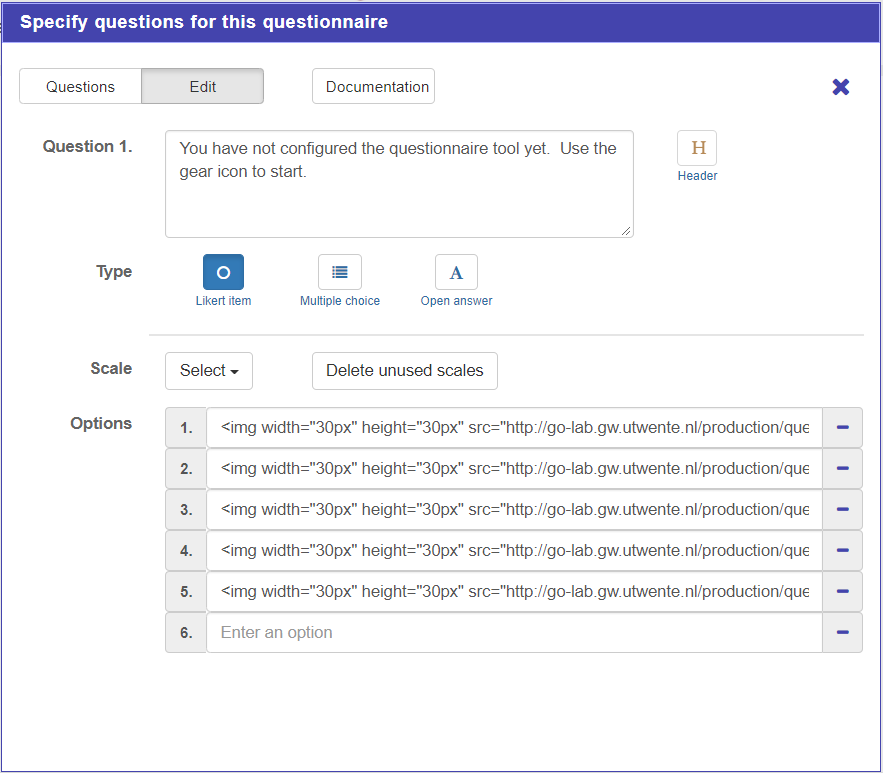This screenshot has width=883, height=774.
Task: Remove empty option 6 via minus
Action: [x=842, y=633]
